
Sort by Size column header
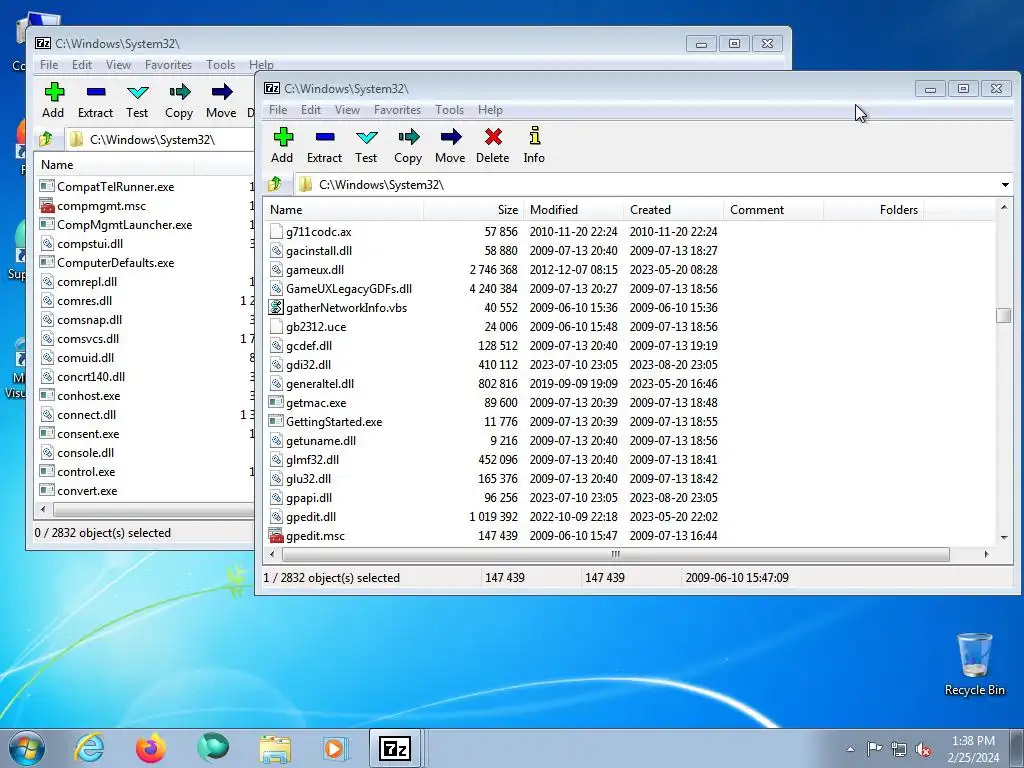473,210
